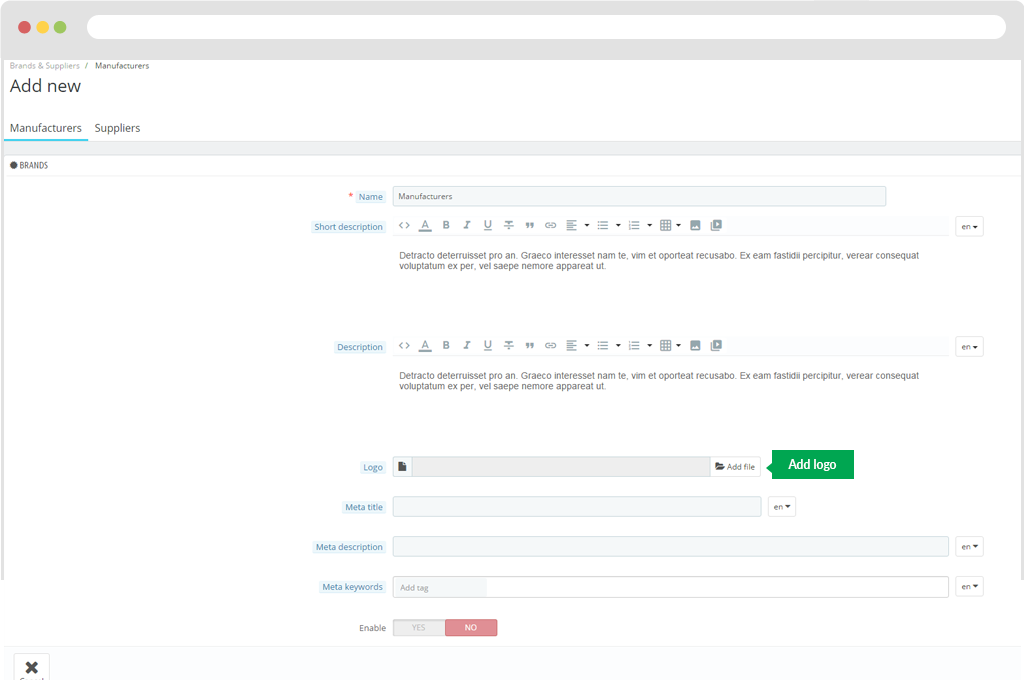1024x680 pixels.
Task: Open alignment menu in Short description toolbar
Action: click(577, 225)
